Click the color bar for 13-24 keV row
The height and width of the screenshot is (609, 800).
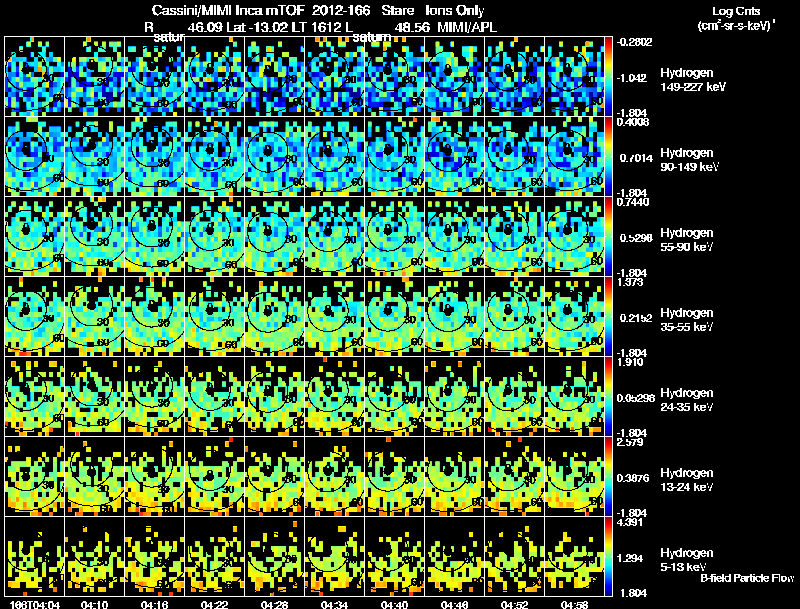pos(608,476)
